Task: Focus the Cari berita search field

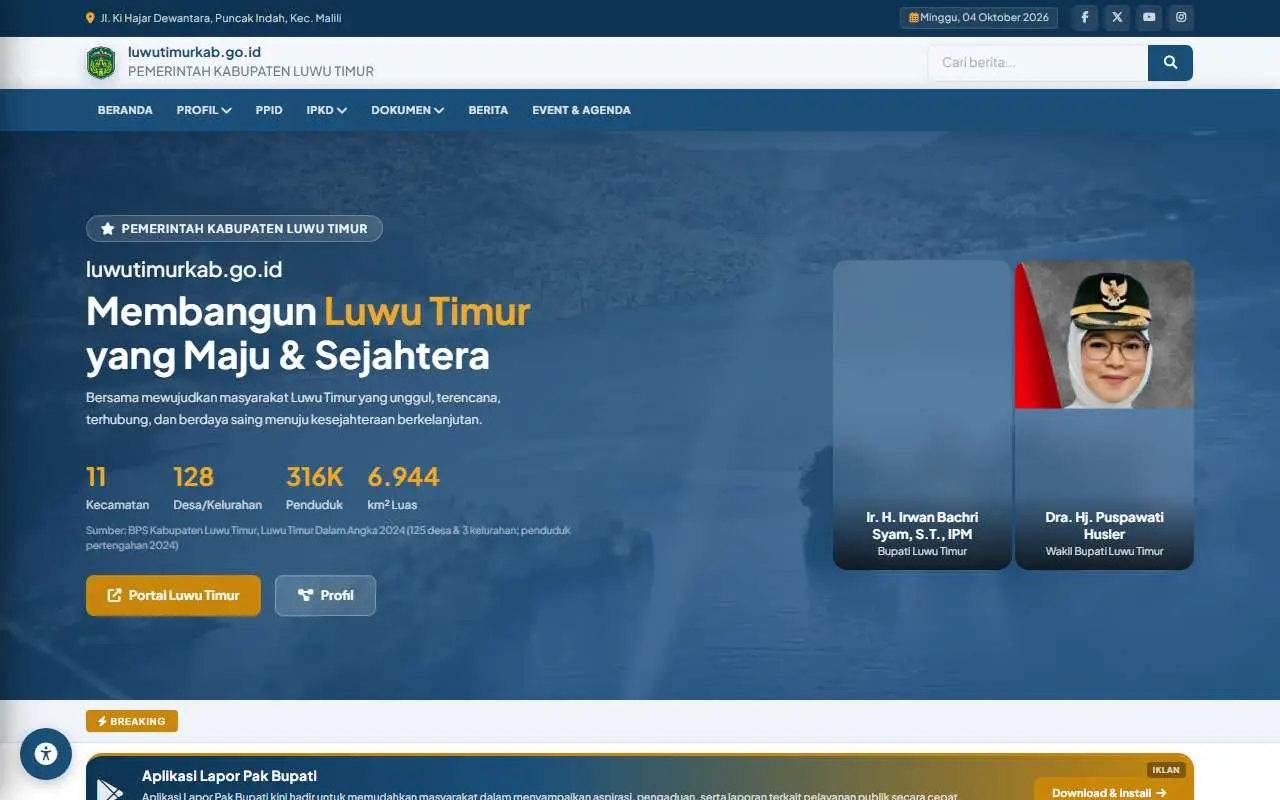Action: pyautogui.click(x=1037, y=63)
